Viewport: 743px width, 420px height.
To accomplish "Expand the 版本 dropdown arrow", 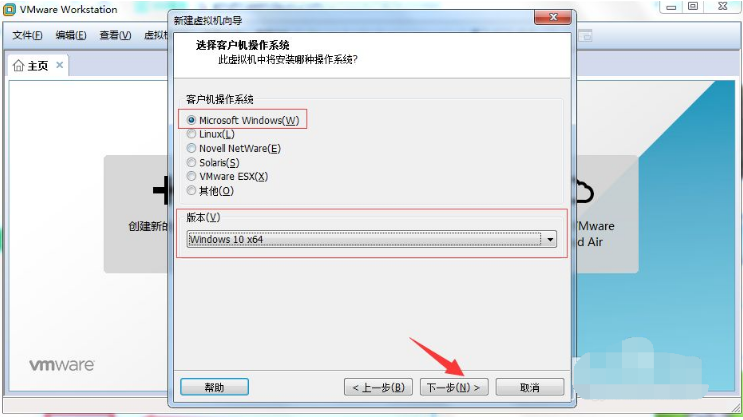I will point(550,239).
